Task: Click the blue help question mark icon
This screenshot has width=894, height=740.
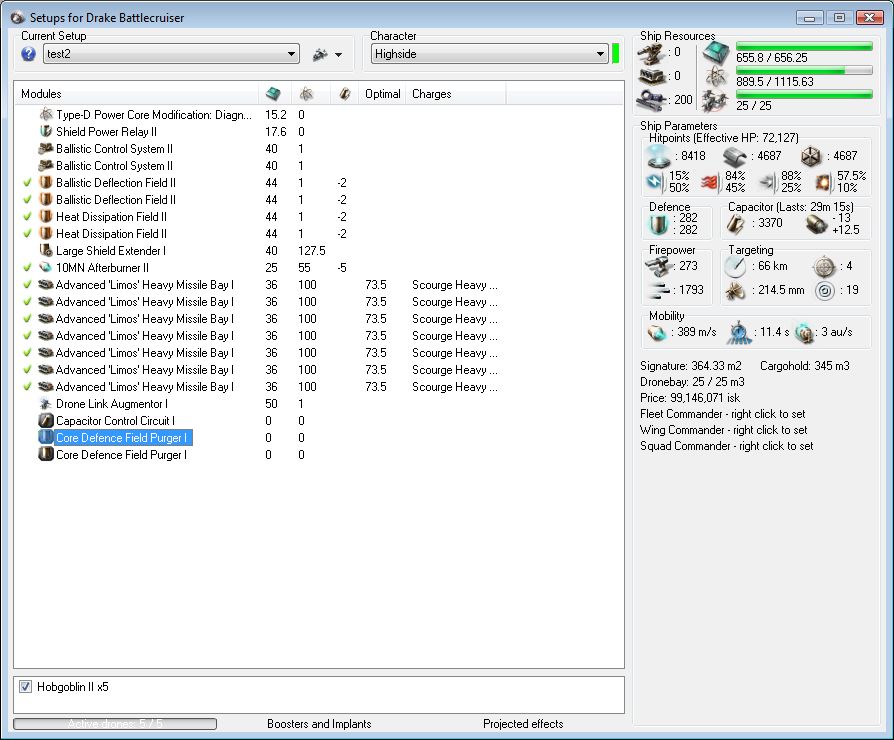Action: click(x=28, y=54)
